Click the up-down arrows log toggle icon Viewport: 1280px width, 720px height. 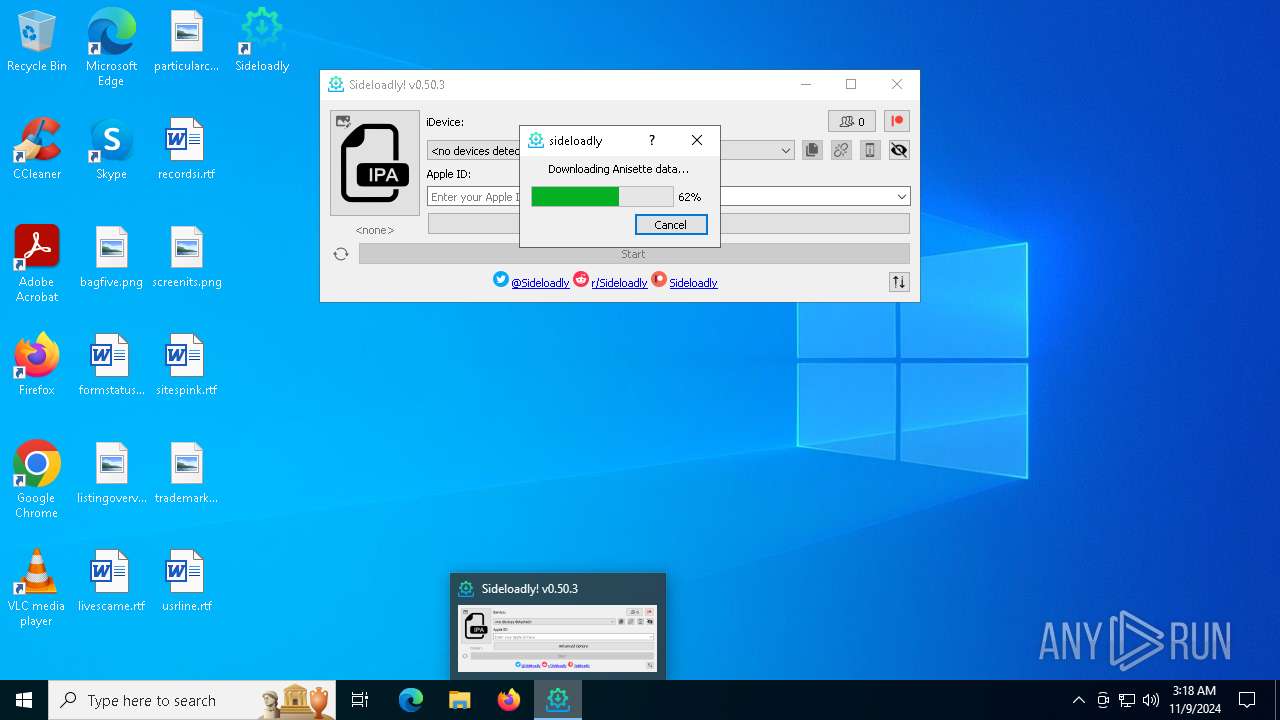tap(899, 282)
